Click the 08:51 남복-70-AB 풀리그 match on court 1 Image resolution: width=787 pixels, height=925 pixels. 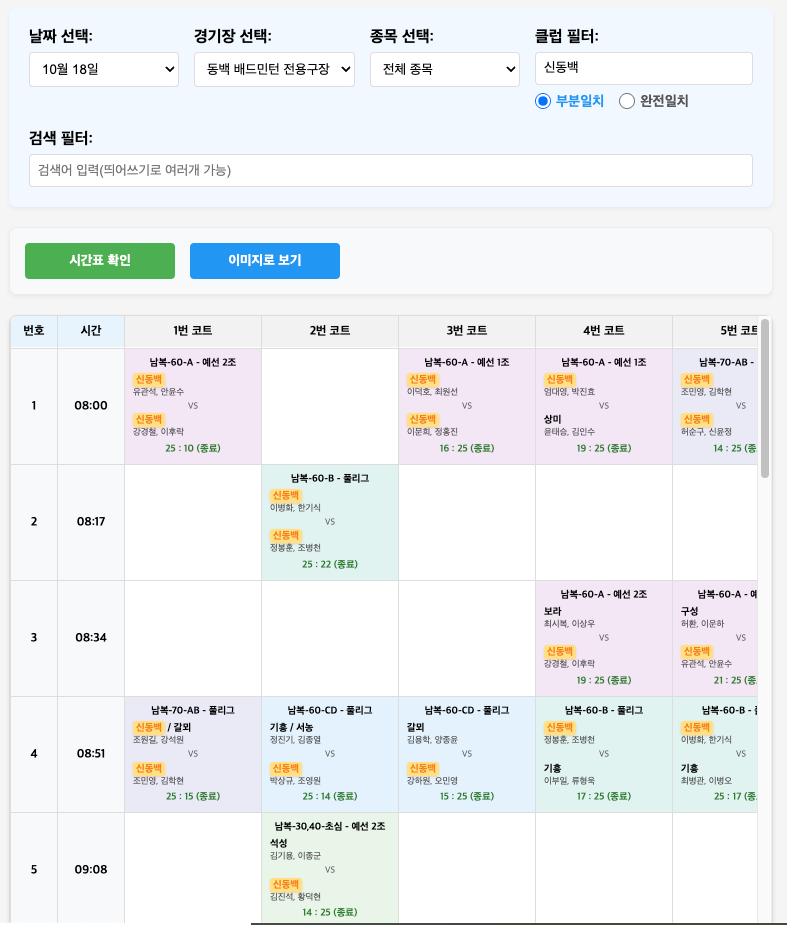192,754
